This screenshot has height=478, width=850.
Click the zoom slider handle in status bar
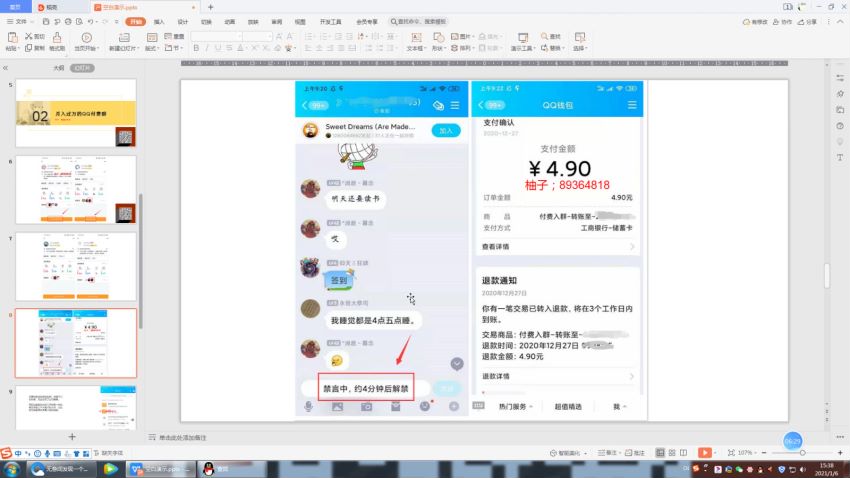[x=802, y=453]
